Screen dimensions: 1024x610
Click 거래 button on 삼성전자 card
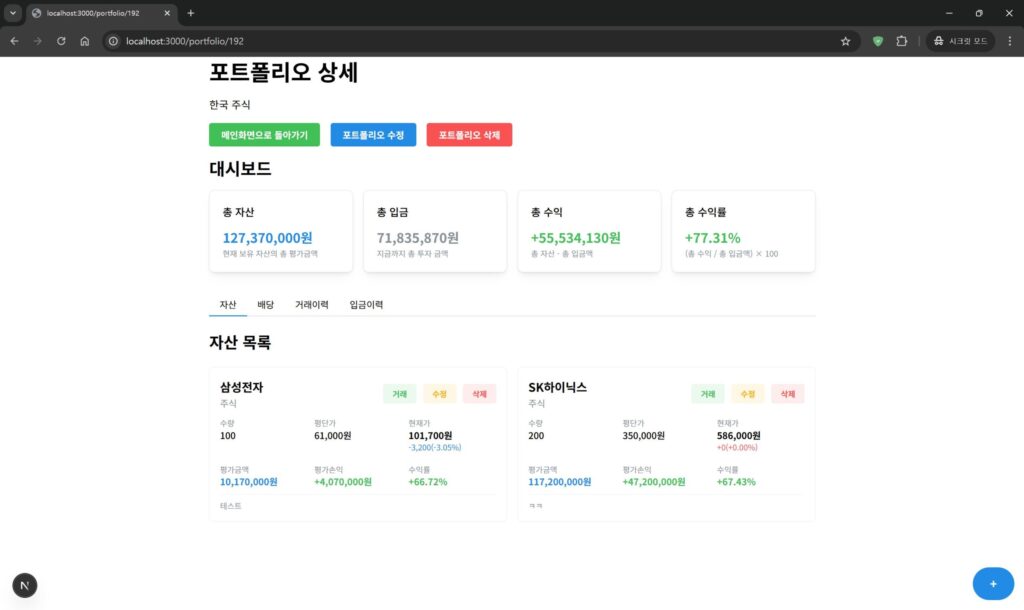(399, 394)
